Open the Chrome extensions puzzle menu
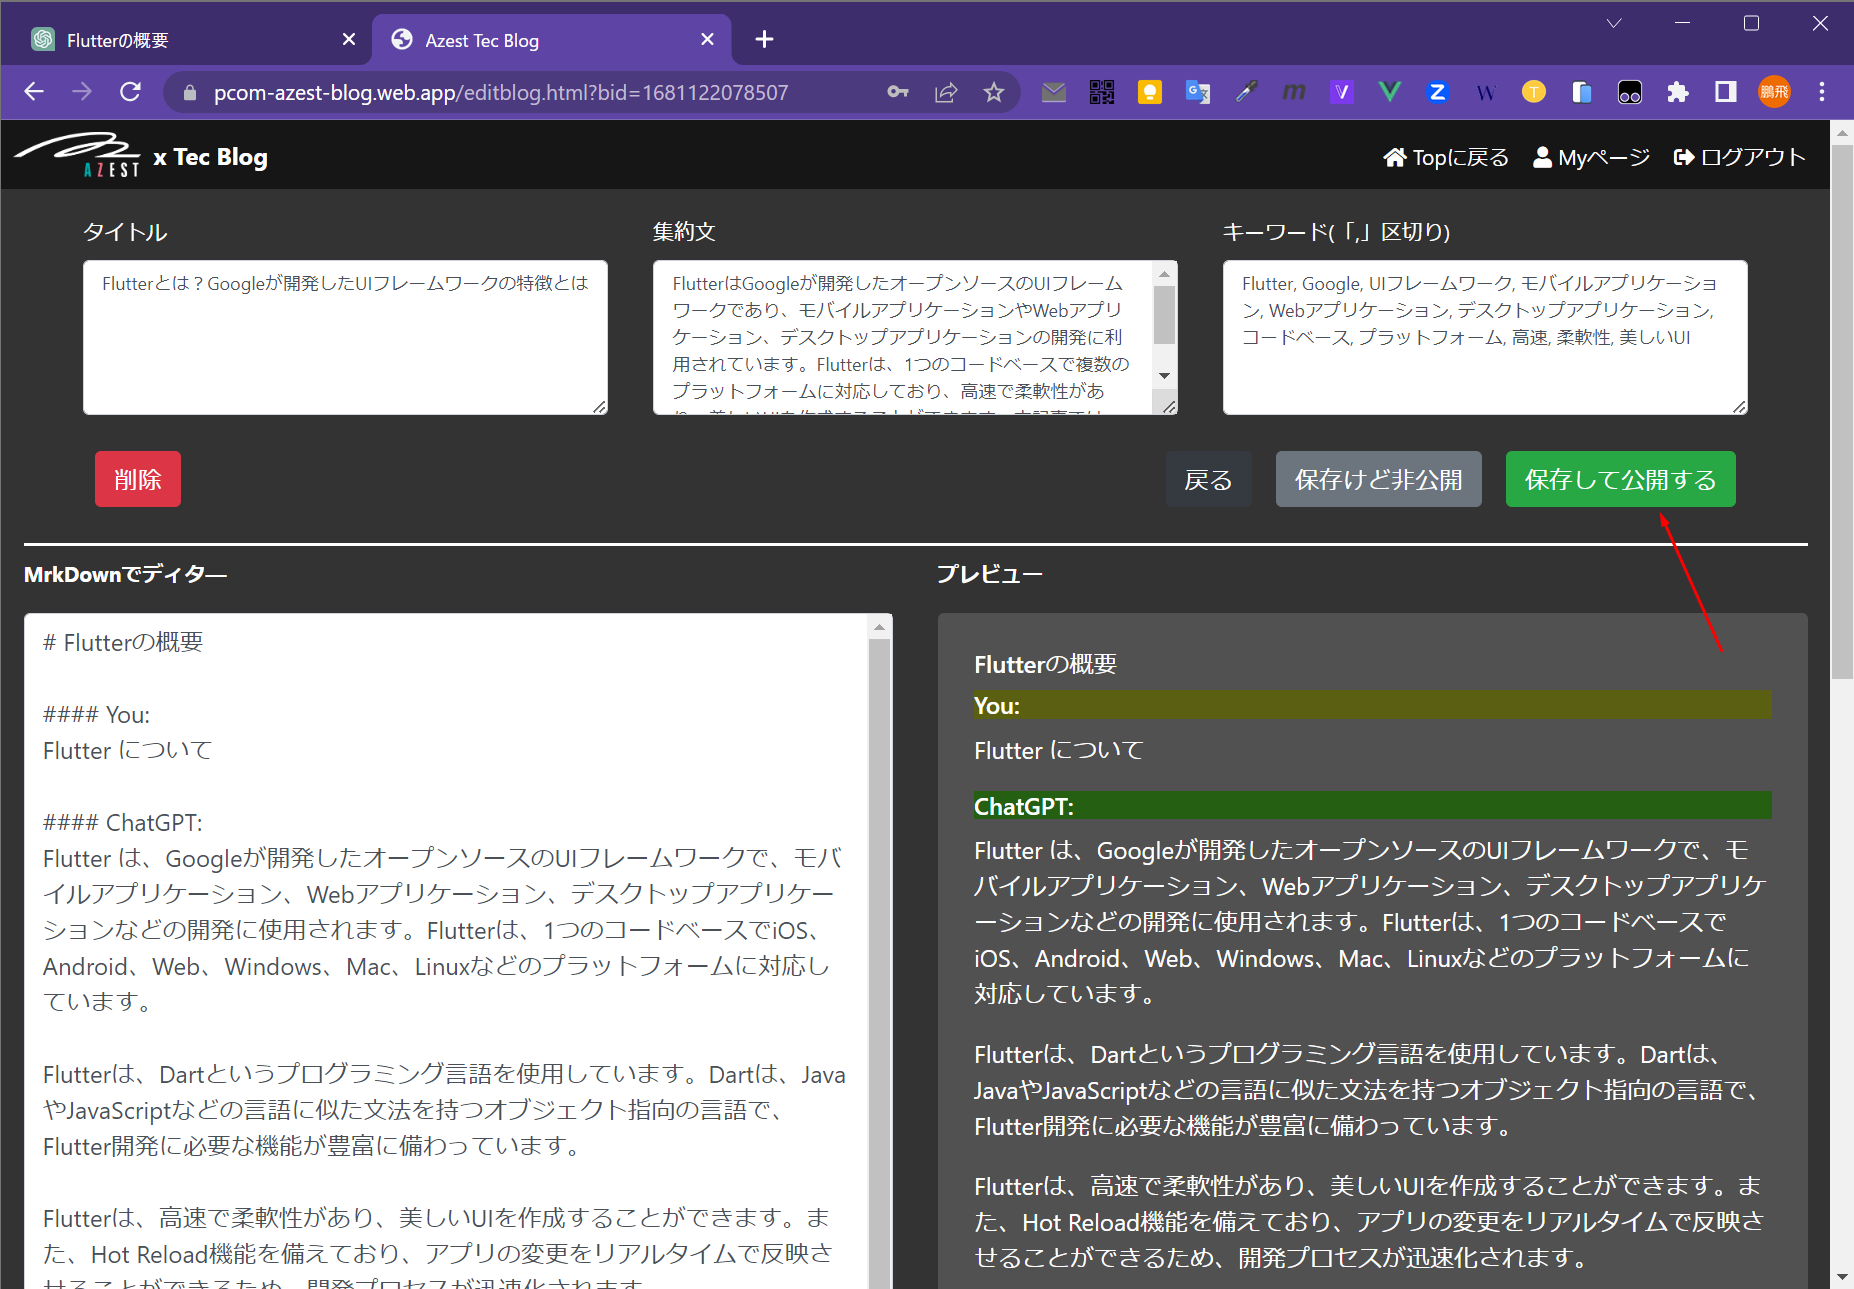 (x=1677, y=93)
